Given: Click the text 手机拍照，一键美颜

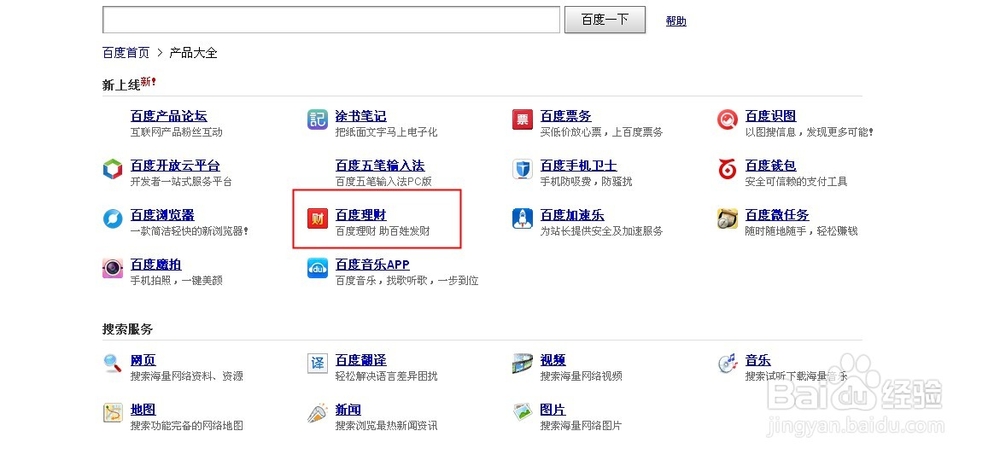Looking at the screenshot, I should tap(177, 281).
